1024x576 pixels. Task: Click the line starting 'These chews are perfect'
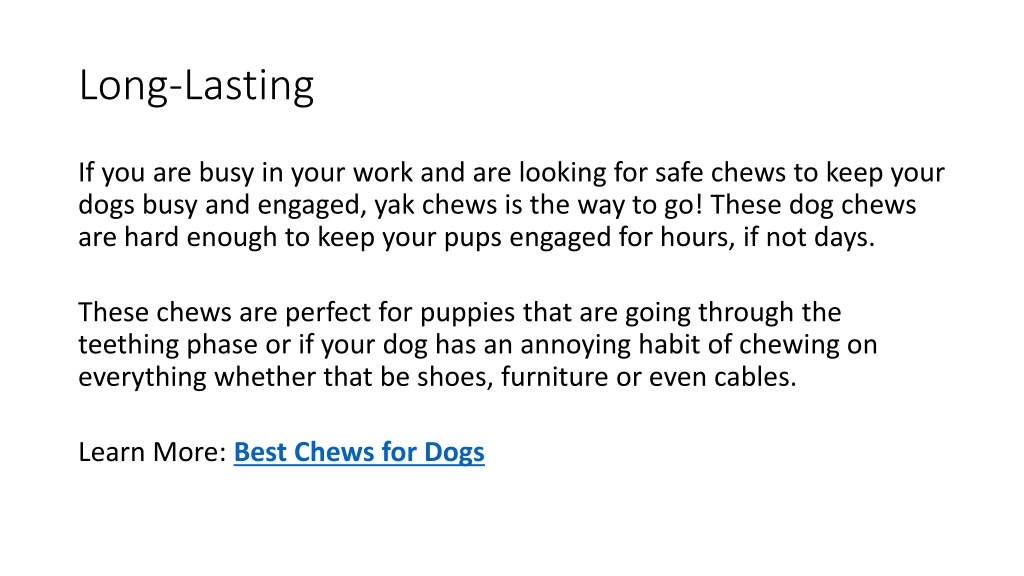pyautogui.click(x=460, y=312)
